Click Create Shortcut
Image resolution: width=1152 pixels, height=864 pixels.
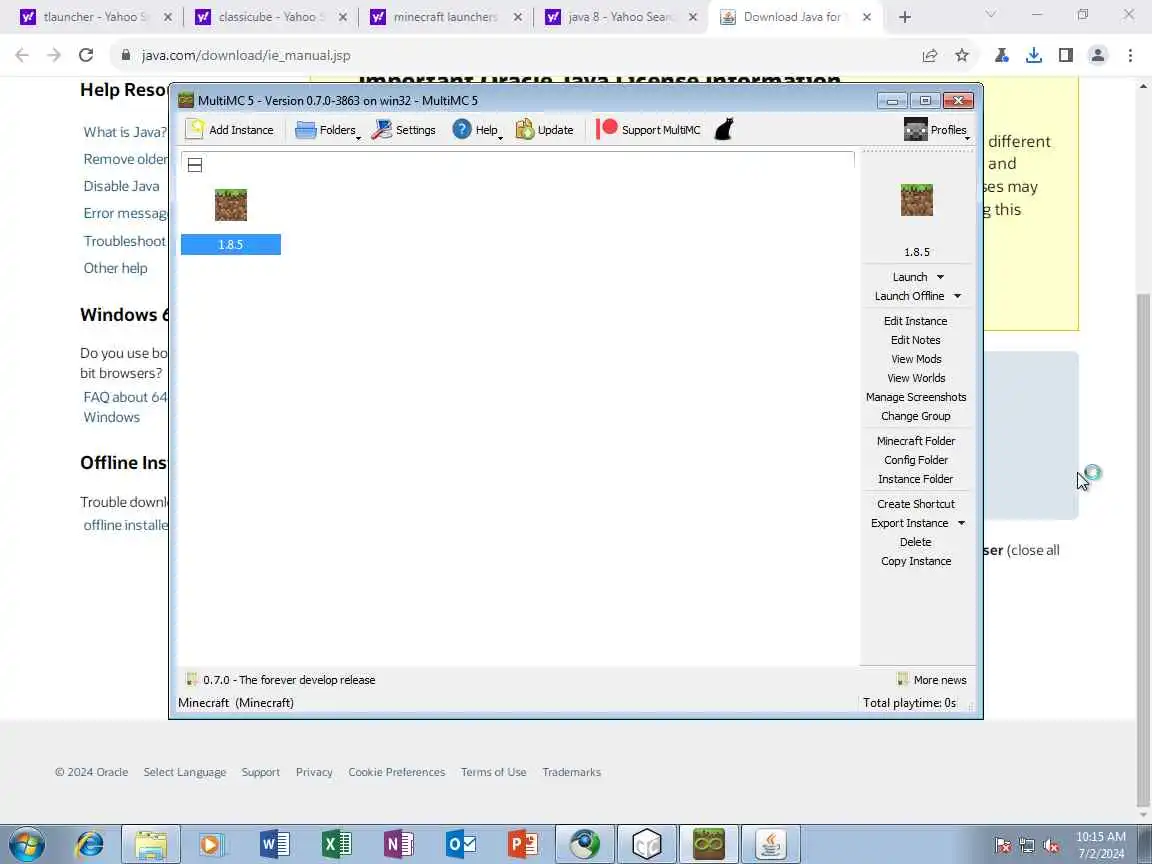(x=916, y=504)
